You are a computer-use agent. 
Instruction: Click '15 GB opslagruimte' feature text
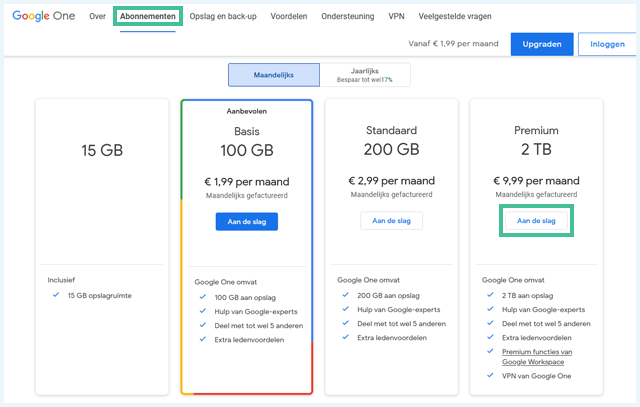pyautogui.click(x=100, y=296)
